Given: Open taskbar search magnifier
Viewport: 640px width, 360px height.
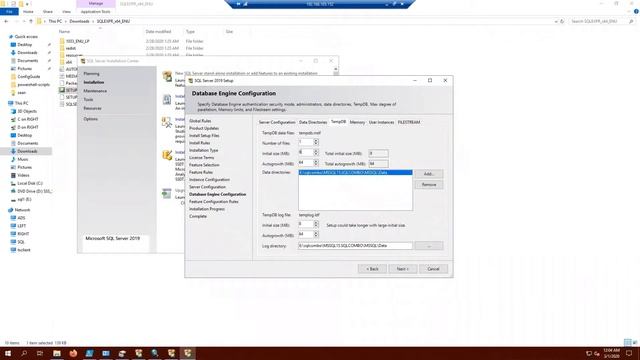Looking at the screenshot, I should click(24, 353).
